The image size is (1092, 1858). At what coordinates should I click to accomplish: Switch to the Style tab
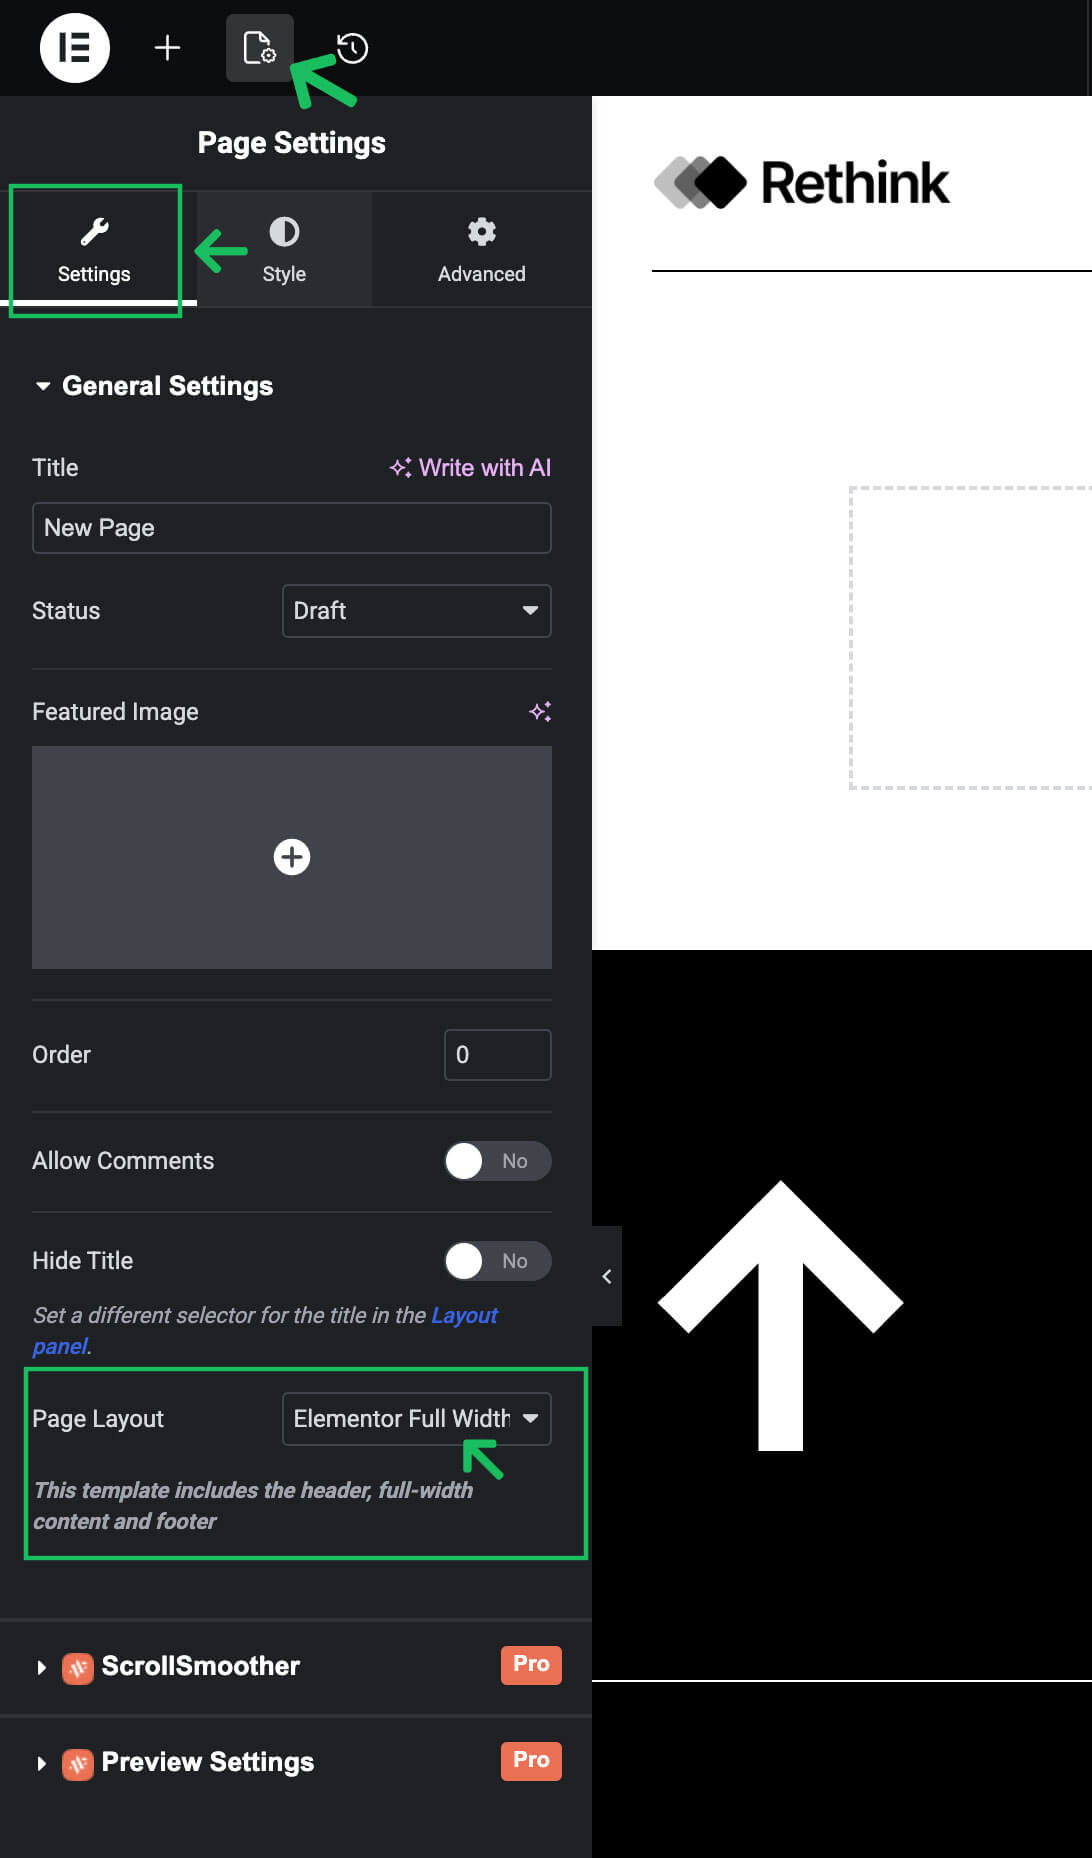(284, 249)
